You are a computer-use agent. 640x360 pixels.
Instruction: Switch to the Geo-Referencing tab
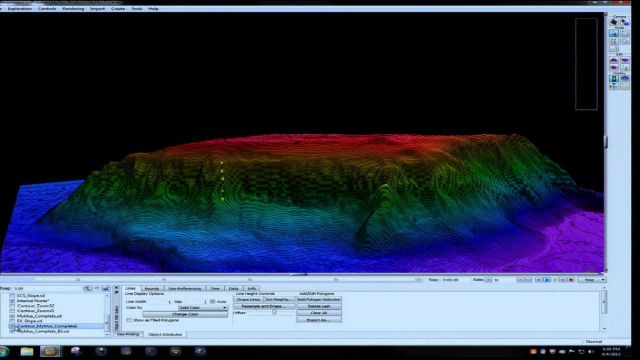click(x=184, y=289)
